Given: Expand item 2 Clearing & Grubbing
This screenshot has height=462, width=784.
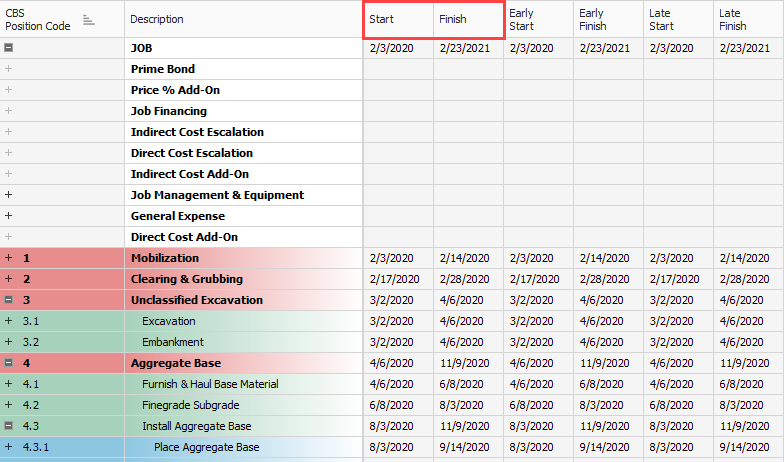Looking at the screenshot, I should [x=9, y=279].
